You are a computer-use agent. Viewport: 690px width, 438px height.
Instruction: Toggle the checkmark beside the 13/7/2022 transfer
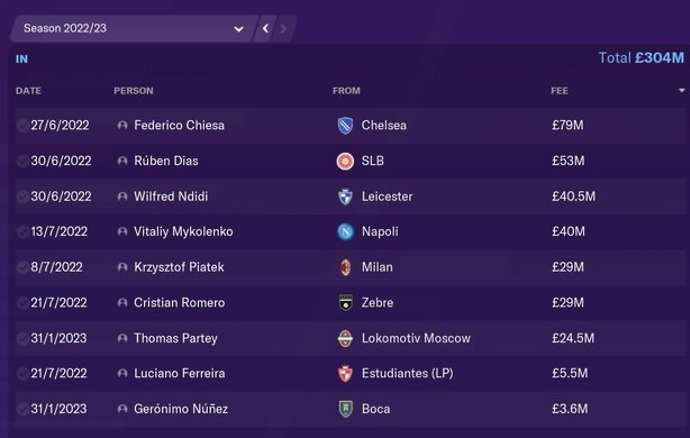(x=22, y=232)
